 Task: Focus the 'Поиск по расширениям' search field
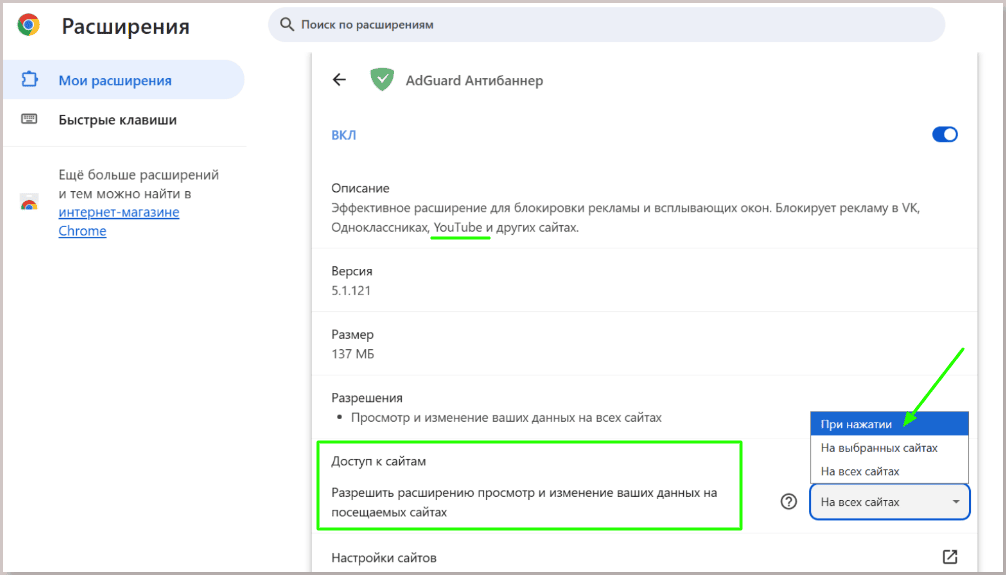click(606, 25)
